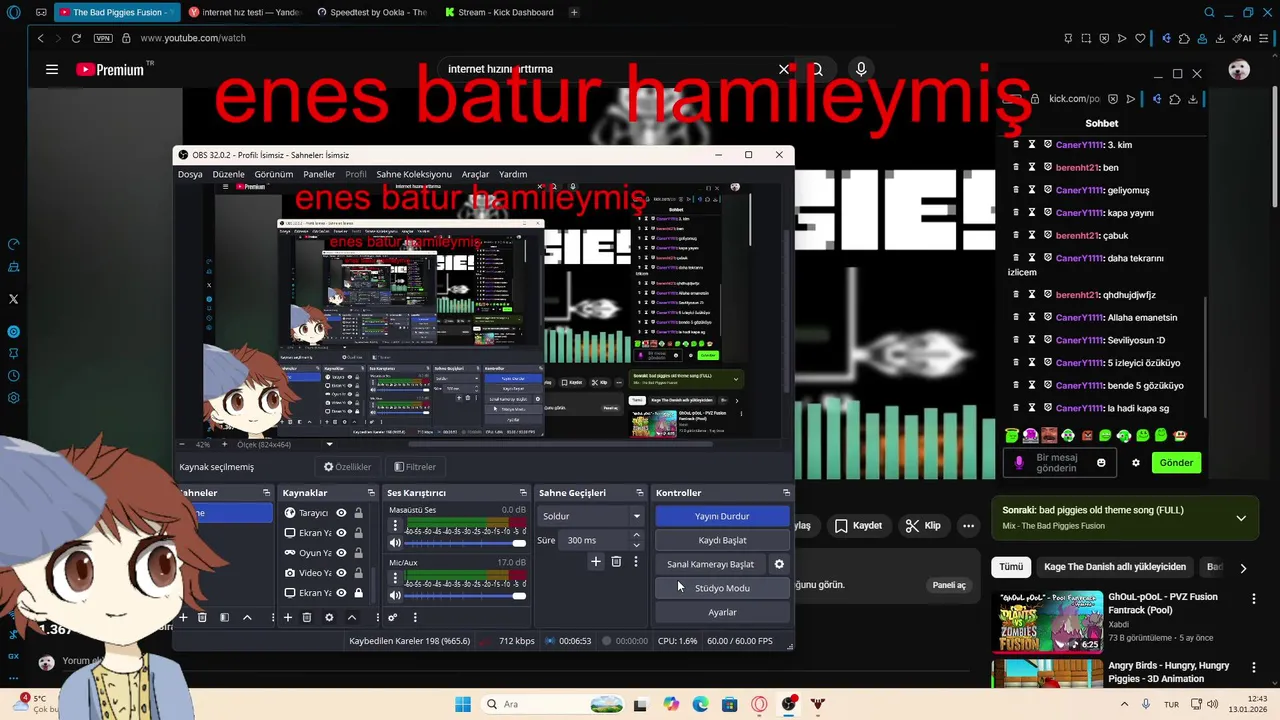Click Kaydı Başlat to start recording
Image resolution: width=1280 pixels, height=720 pixels.
point(722,540)
